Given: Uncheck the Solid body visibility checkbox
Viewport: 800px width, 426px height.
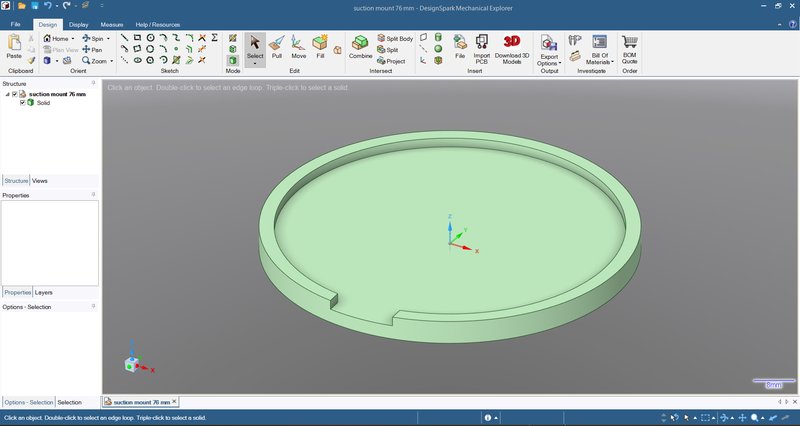Looking at the screenshot, I should [x=23, y=102].
